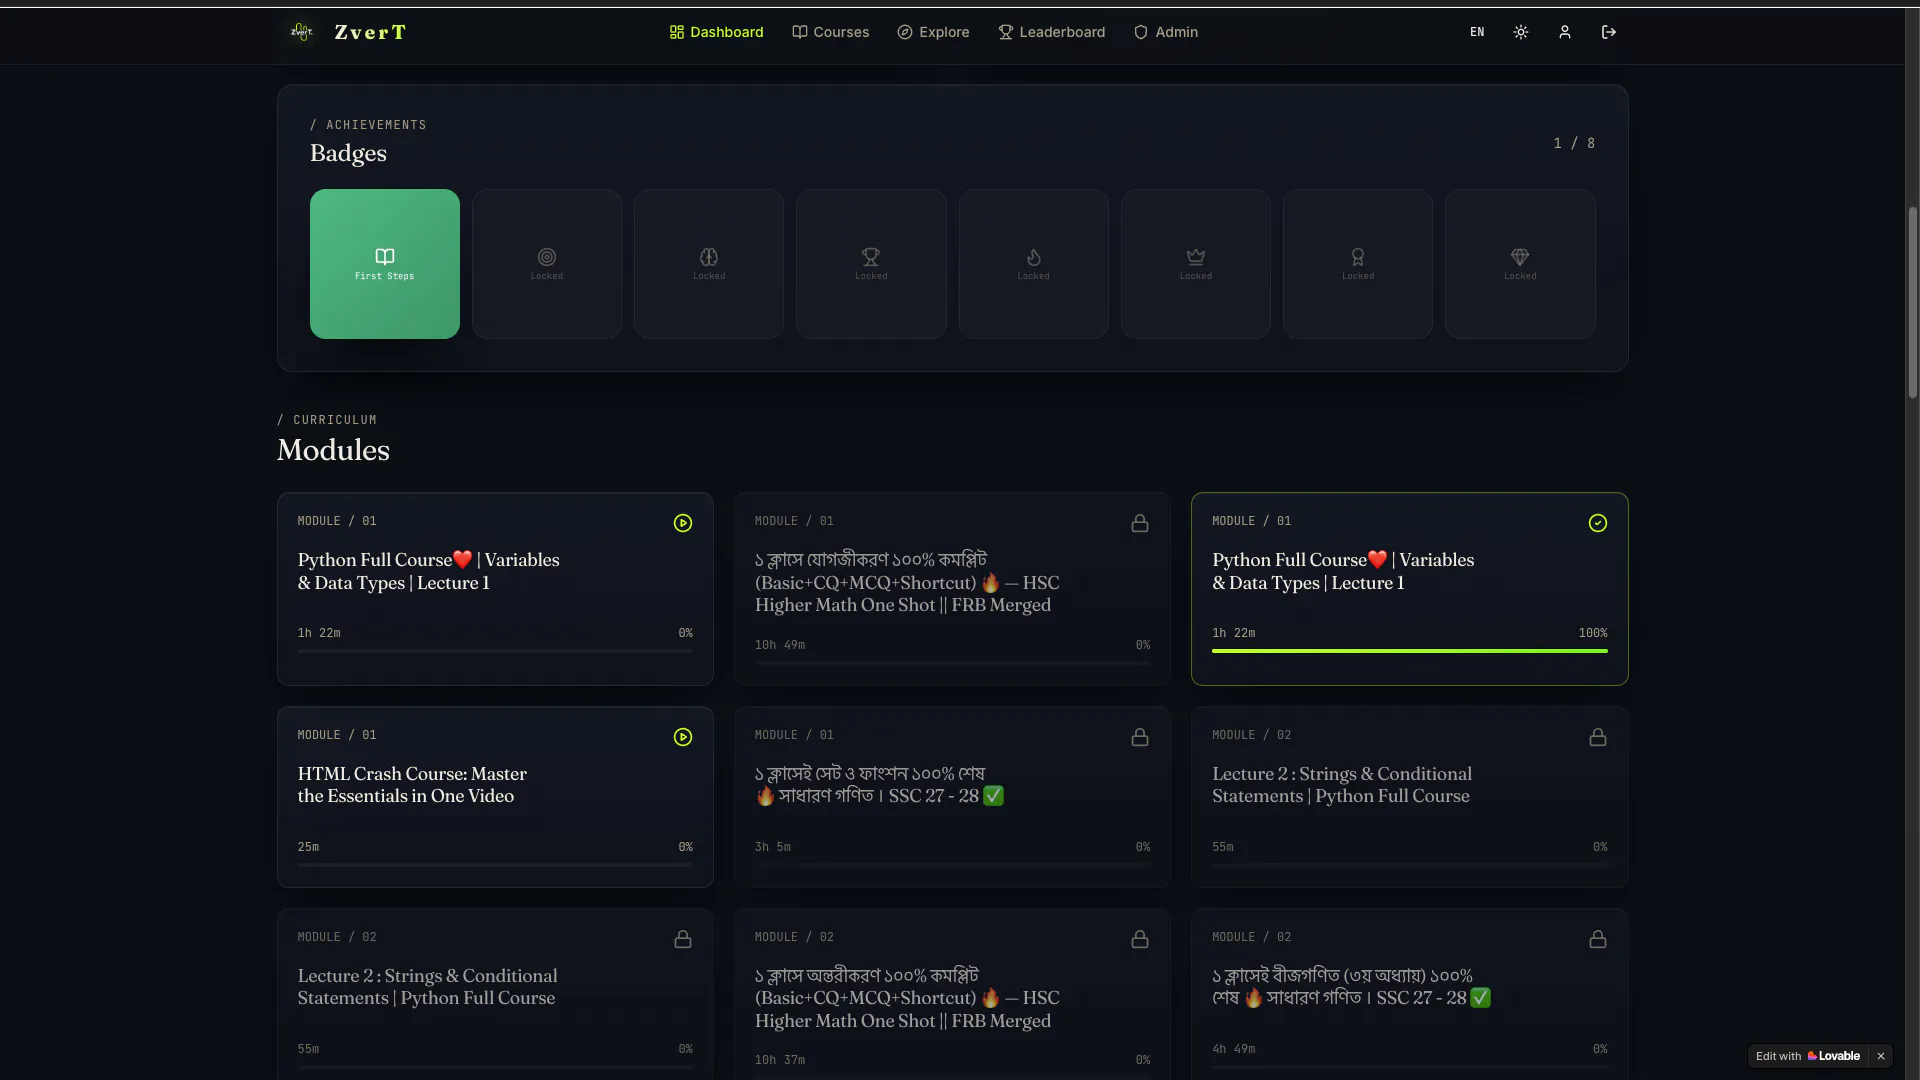
Task: Click the locked award medal badge
Action: click(1358, 264)
